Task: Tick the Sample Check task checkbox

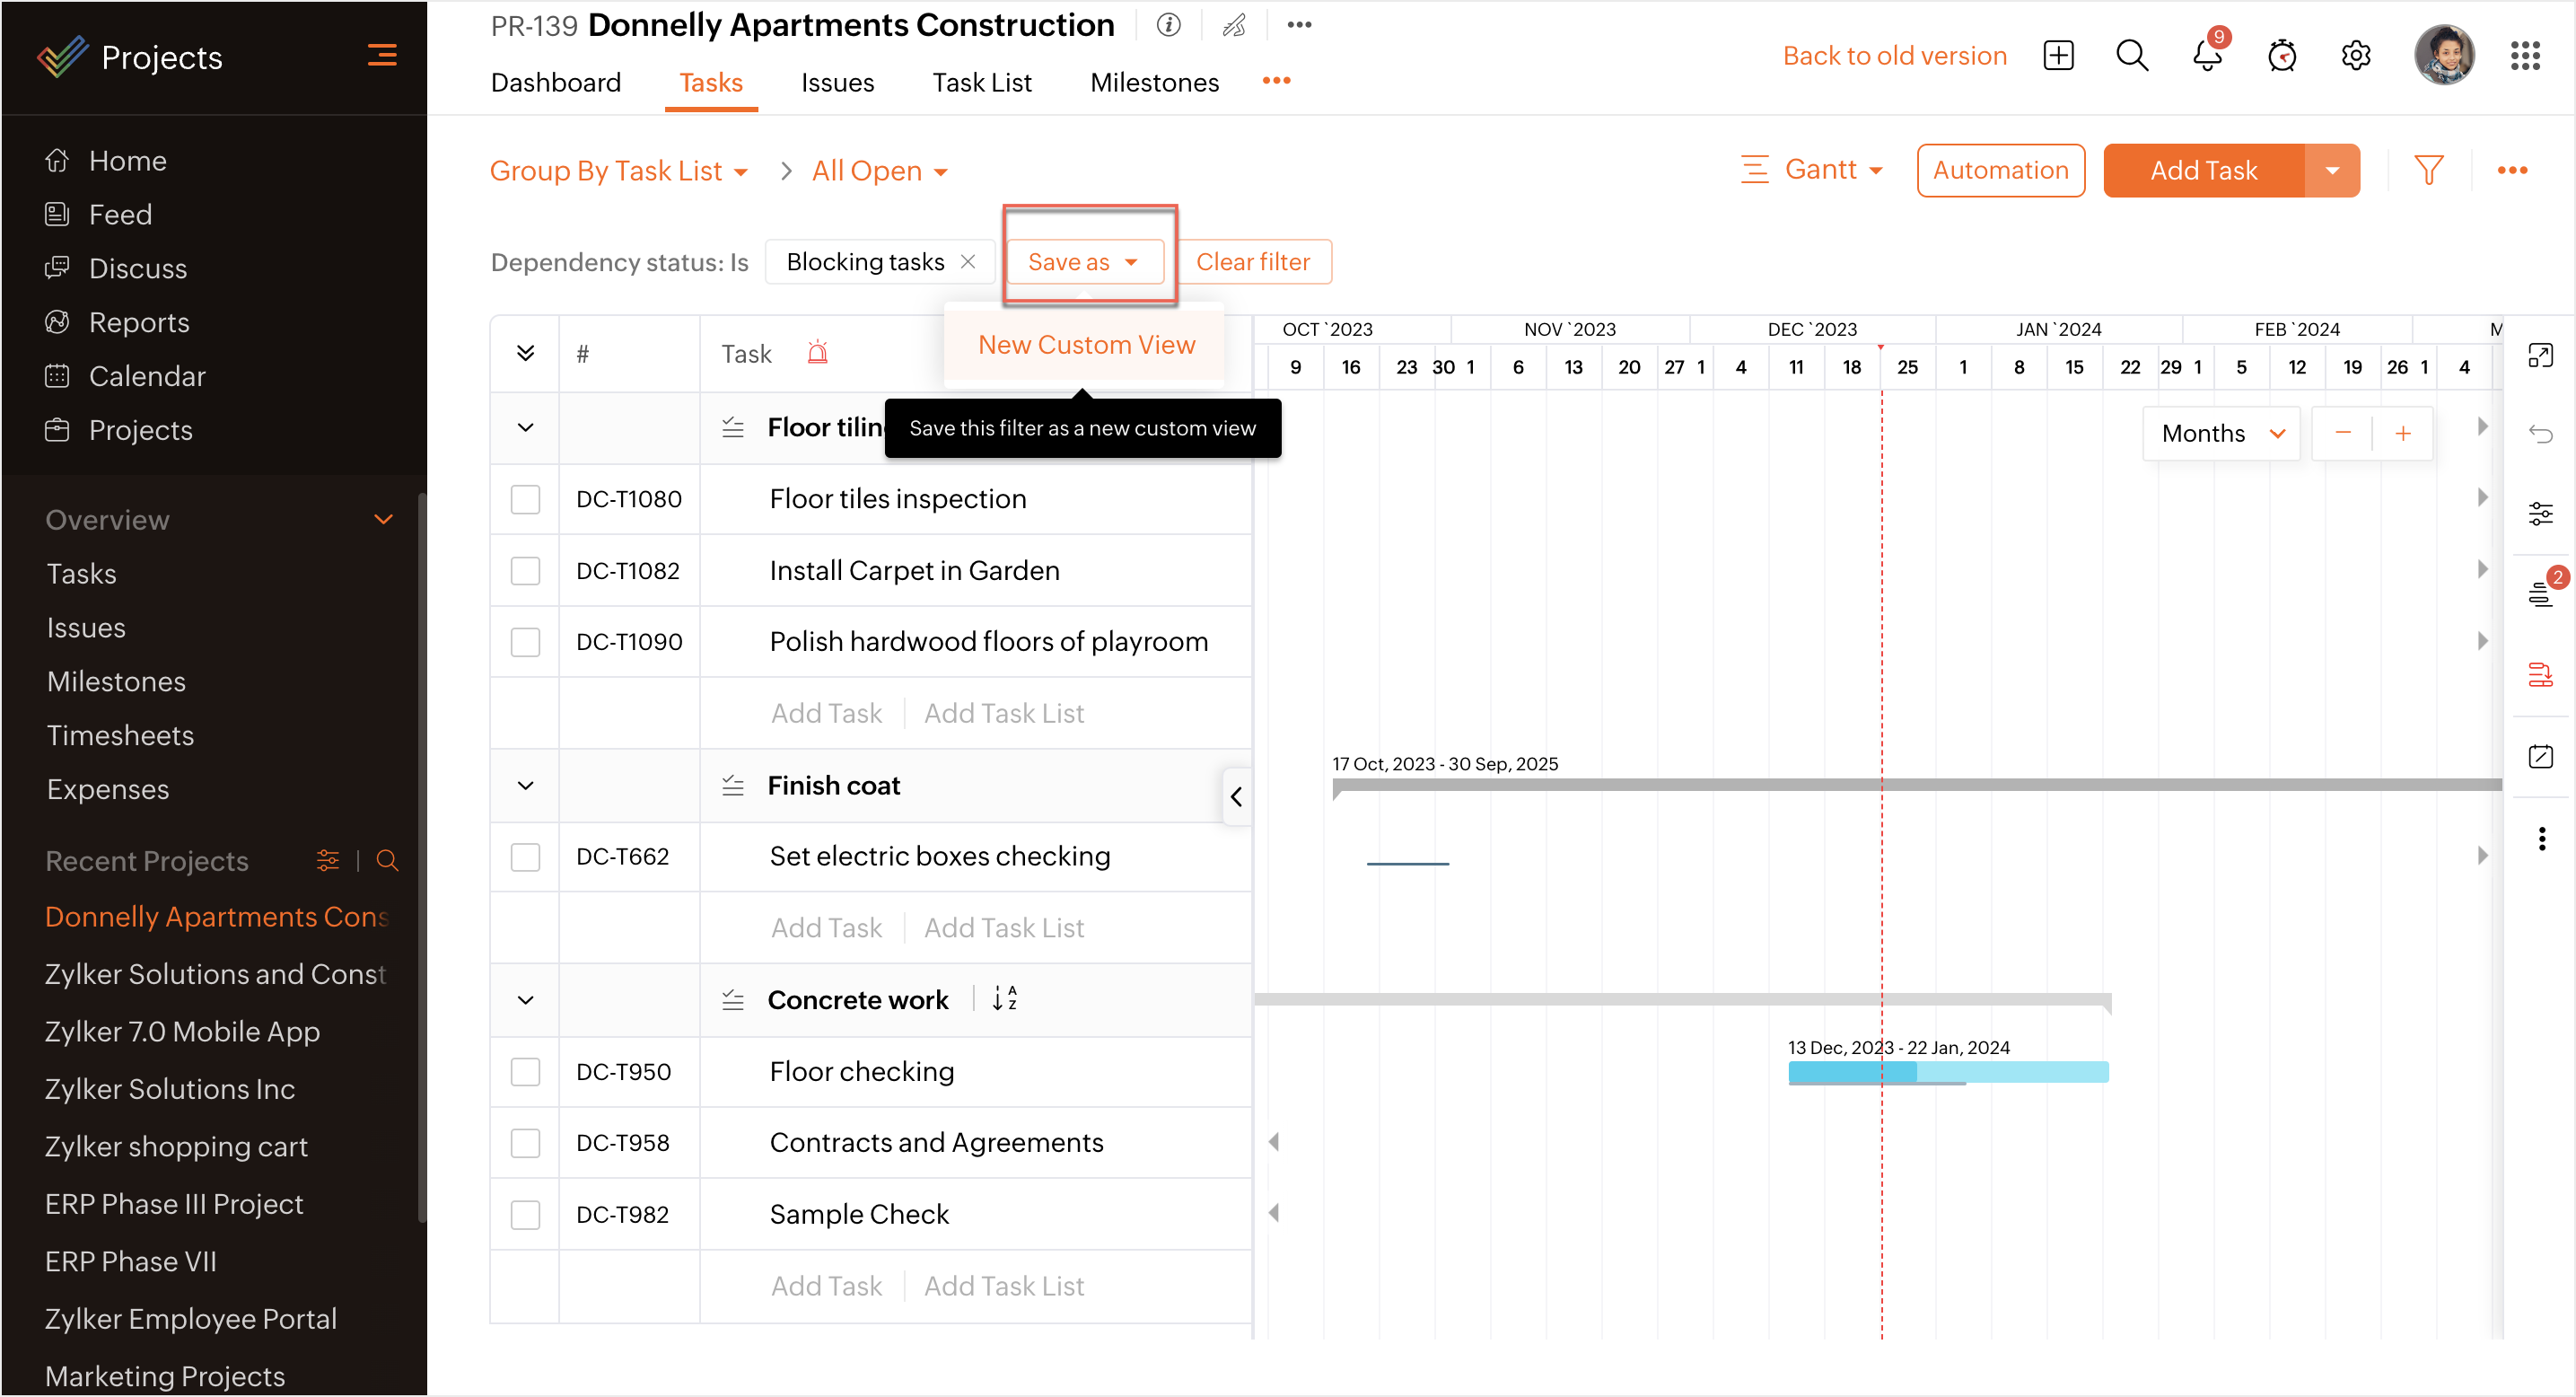Action: point(525,1214)
